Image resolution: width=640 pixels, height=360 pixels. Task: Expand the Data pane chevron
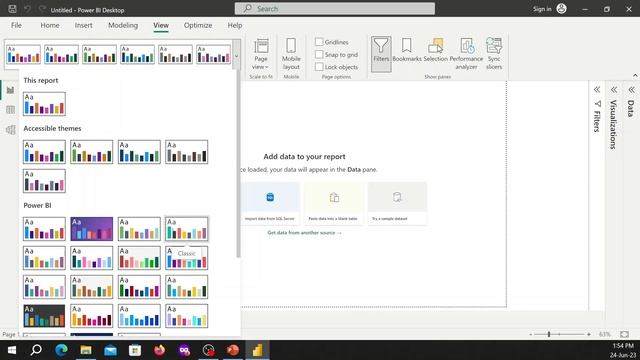631,89
